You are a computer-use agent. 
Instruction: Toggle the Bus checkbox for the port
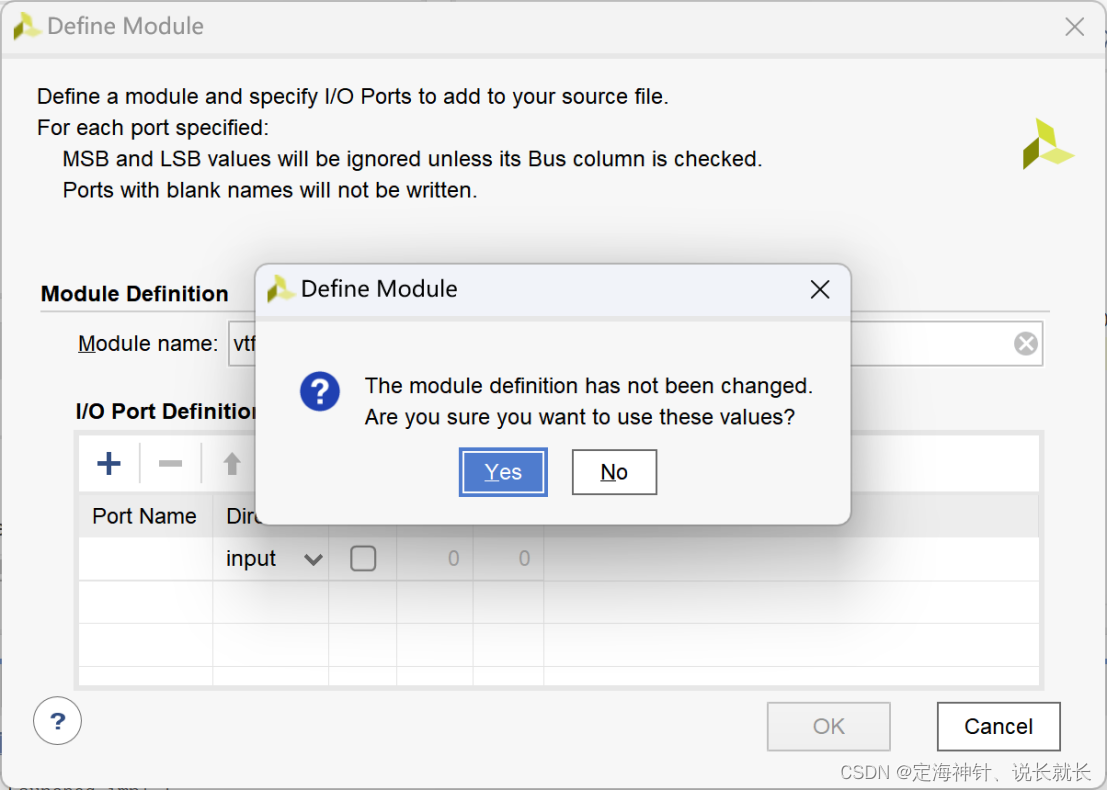(x=363, y=559)
